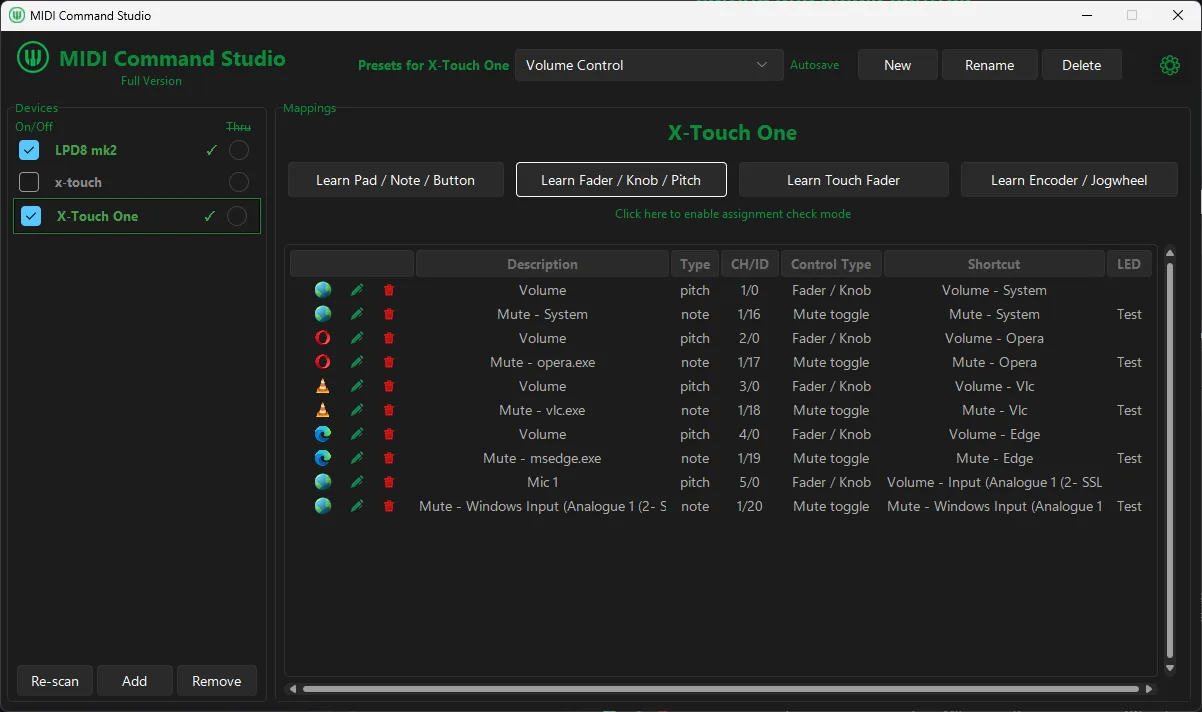Click the horizontal scrollbar of mappings table

[x=720, y=688]
